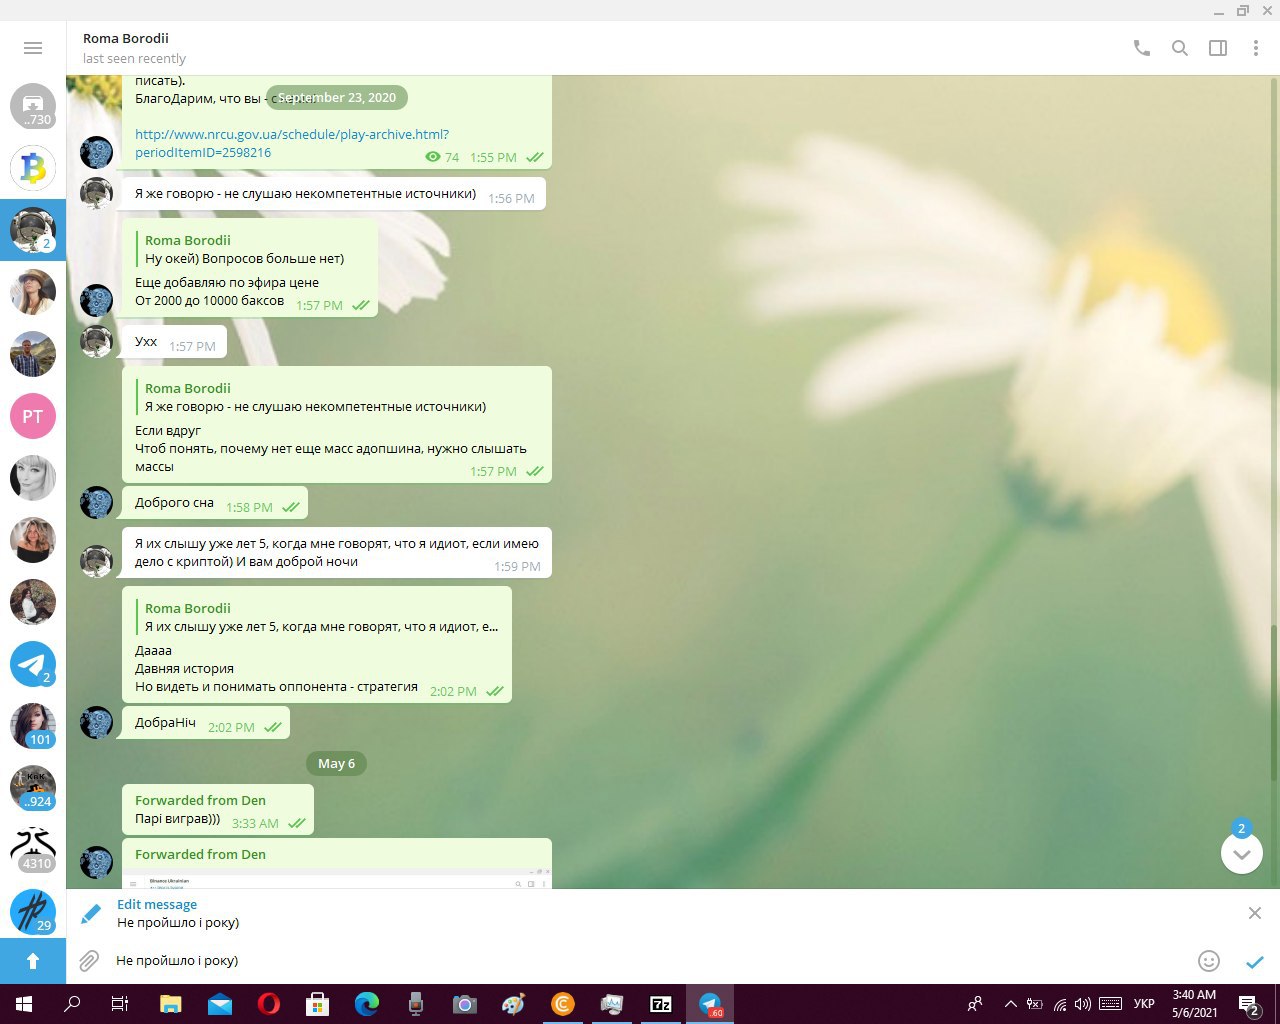Open Microsoft Edge from taskbar
This screenshot has height=1024, width=1280.
click(x=367, y=1004)
